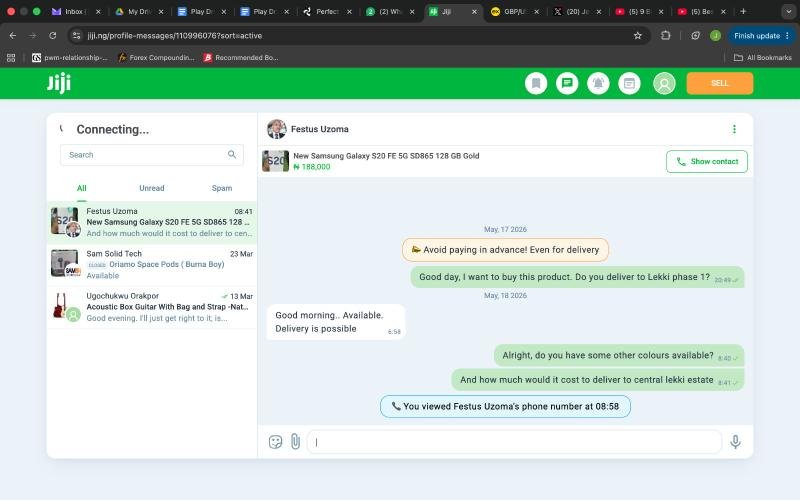Open the Chrome profile avatar
The width and height of the screenshot is (800, 500).
click(x=715, y=35)
